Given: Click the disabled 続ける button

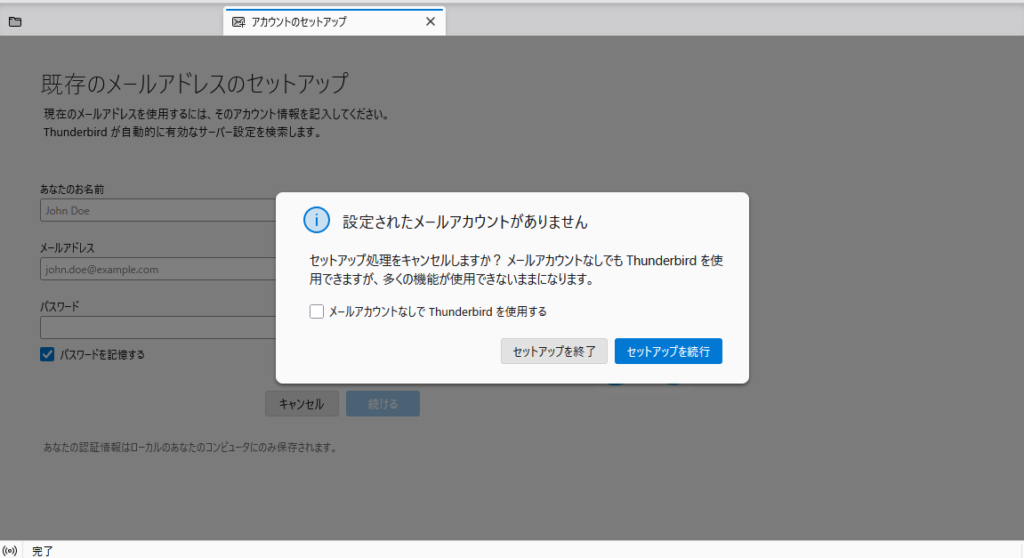Looking at the screenshot, I should click(x=383, y=404).
